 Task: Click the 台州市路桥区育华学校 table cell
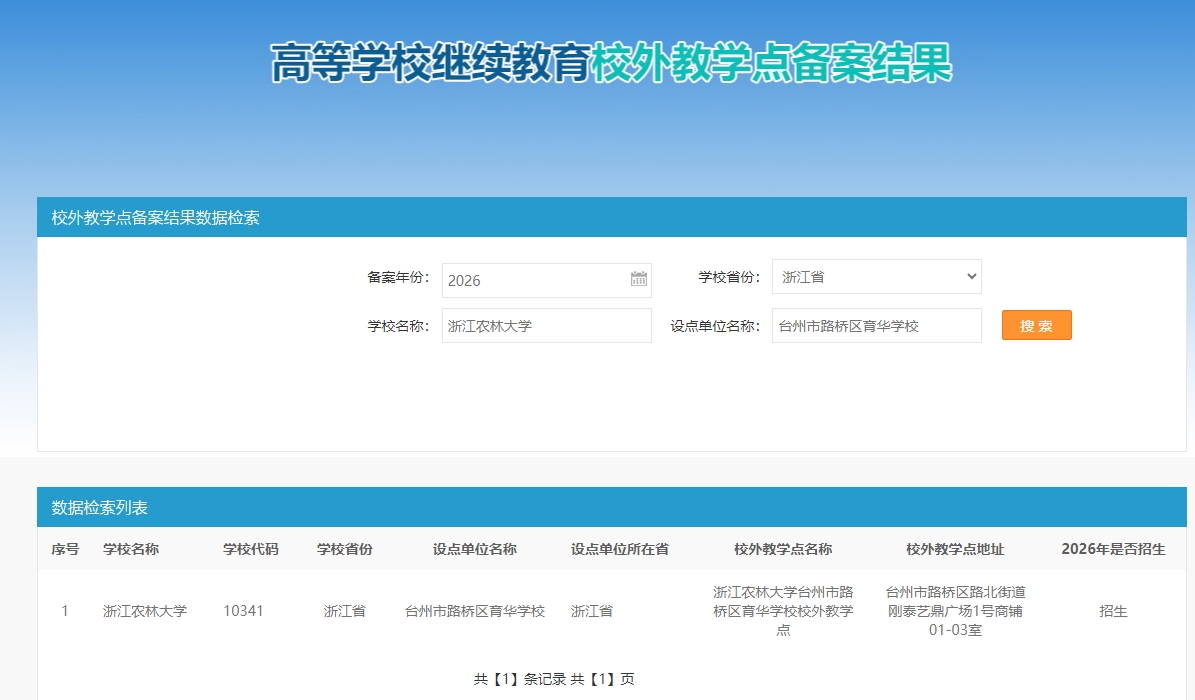click(x=475, y=611)
